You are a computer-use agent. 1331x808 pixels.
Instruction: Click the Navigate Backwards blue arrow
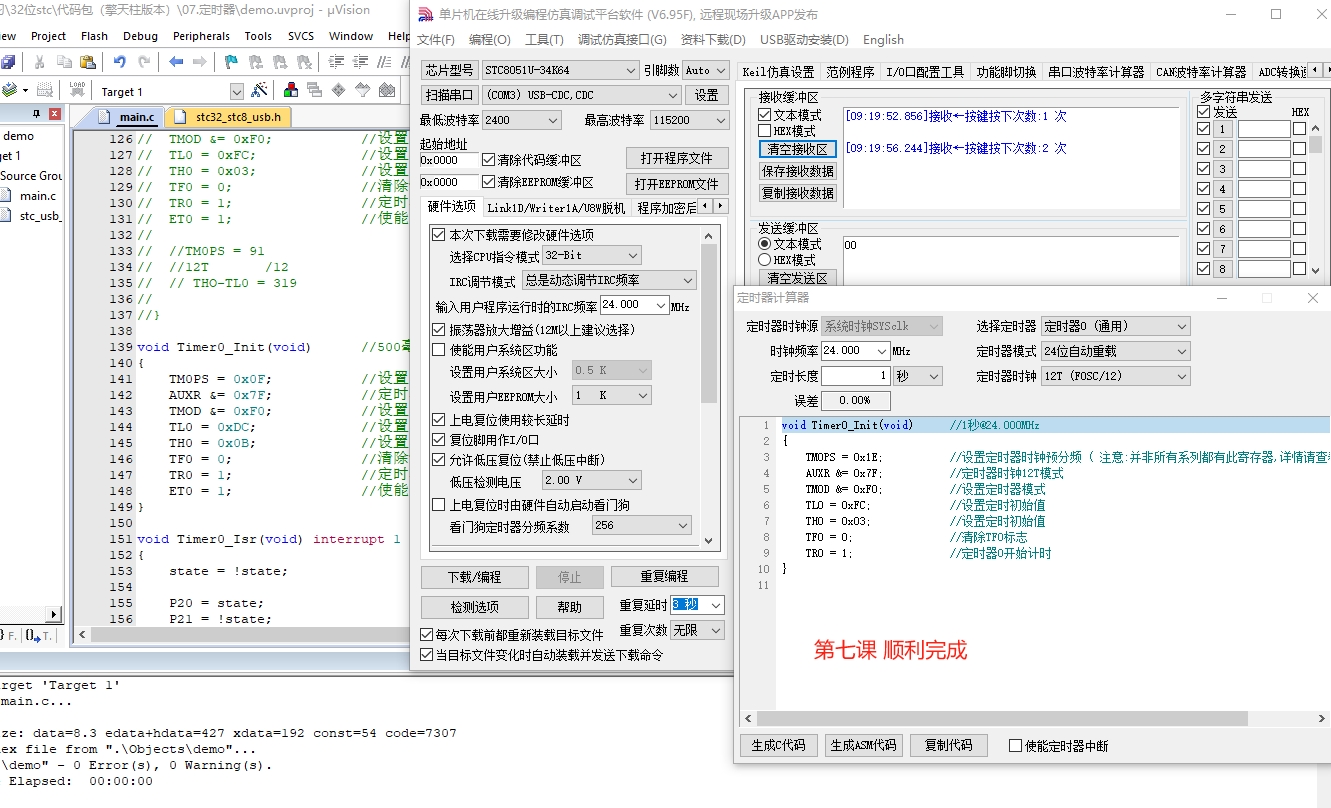pyautogui.click(x=176, y=62)
